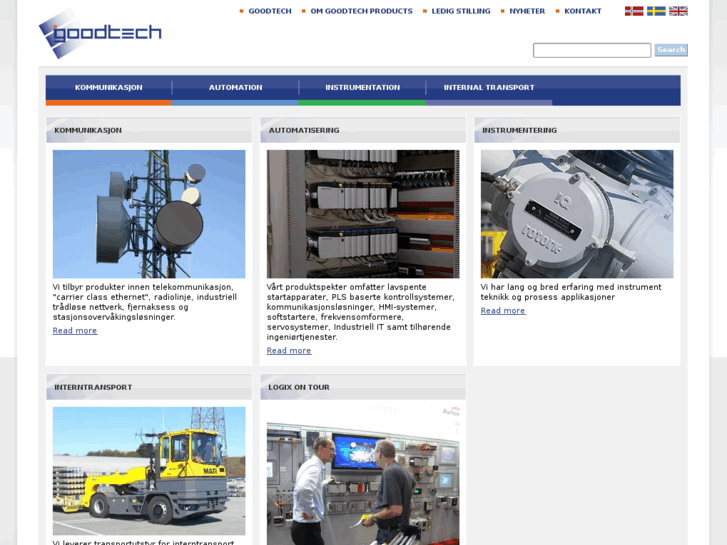The image size is (727, 545).
Task: Follow Read more under Instrumentering
Action: click(503, 311)
